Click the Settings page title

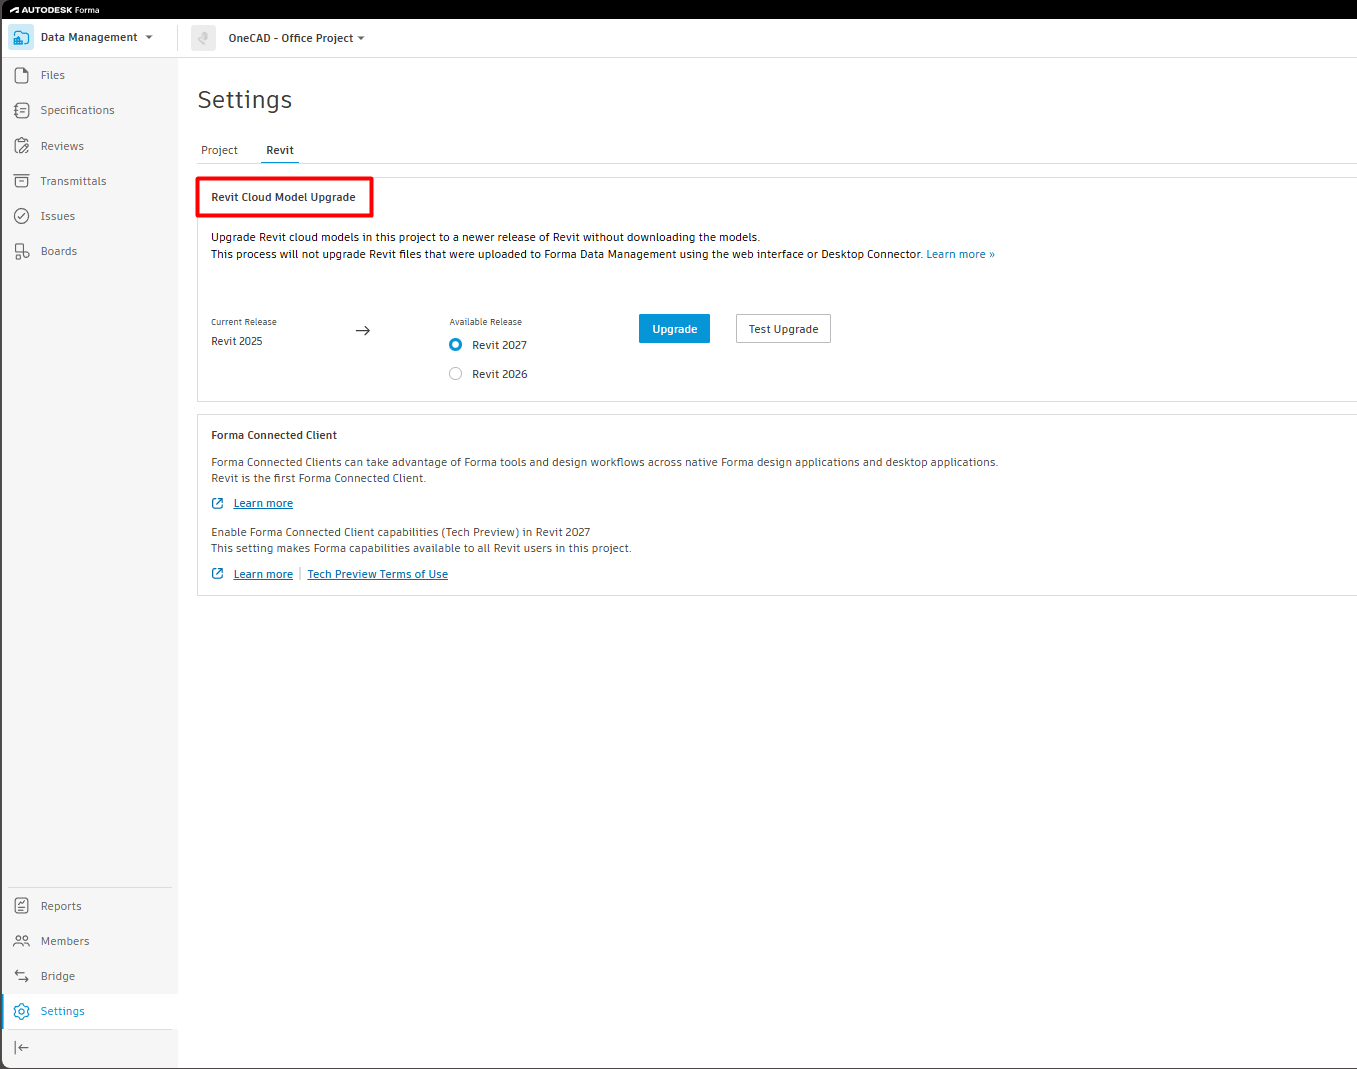(245, 100)
